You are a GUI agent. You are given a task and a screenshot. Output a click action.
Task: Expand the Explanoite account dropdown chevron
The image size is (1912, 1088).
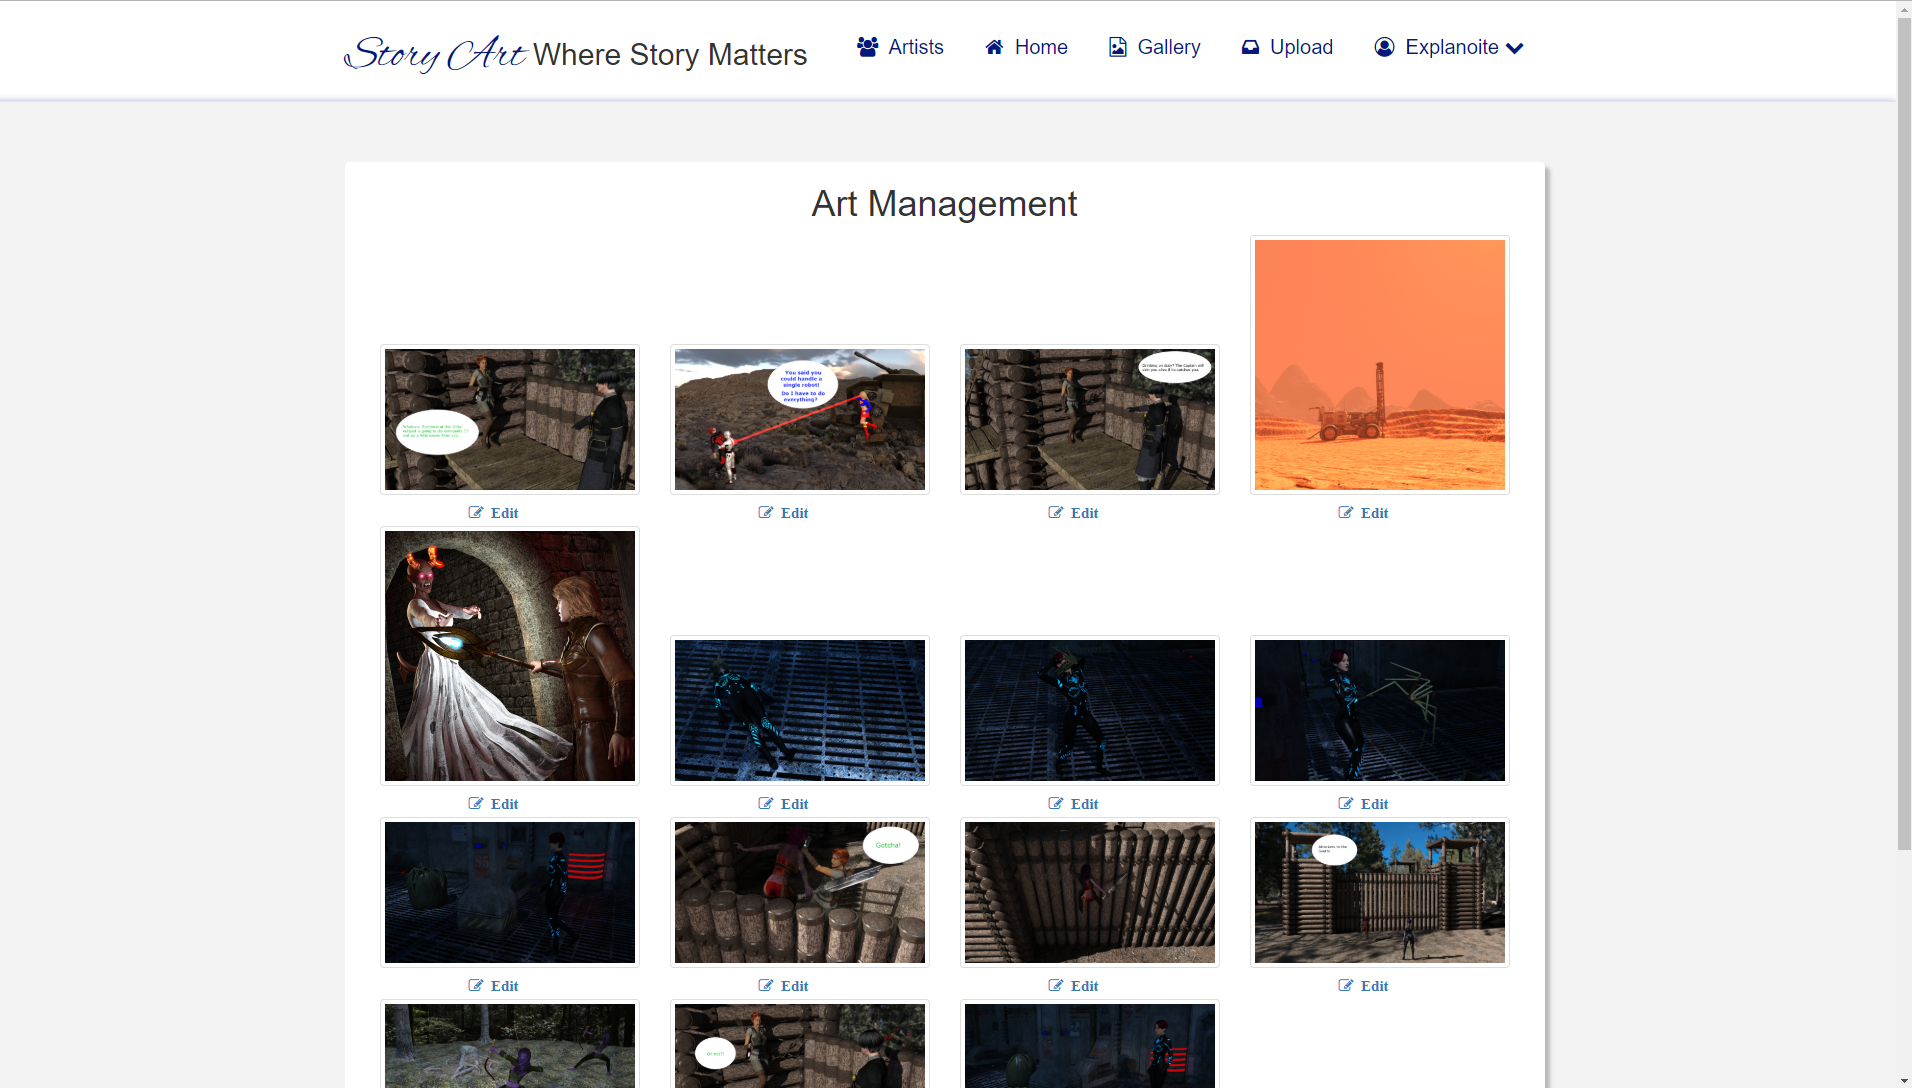click(x=1515, y=48)
